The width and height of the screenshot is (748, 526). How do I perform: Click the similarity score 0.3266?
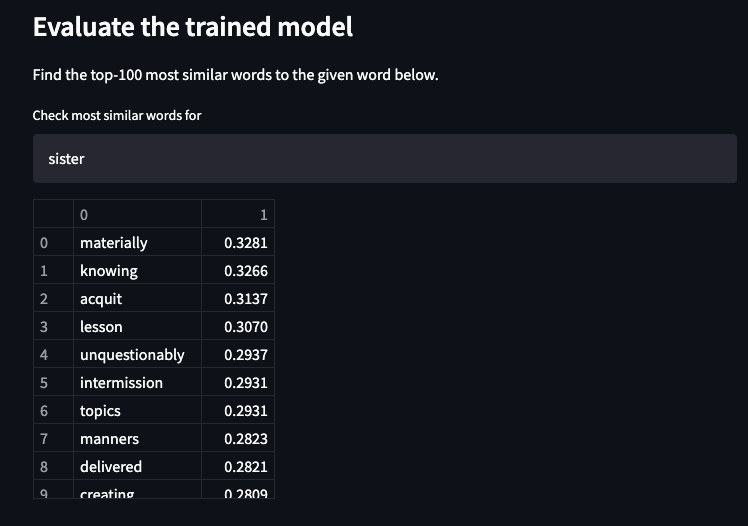pos(238,270)
